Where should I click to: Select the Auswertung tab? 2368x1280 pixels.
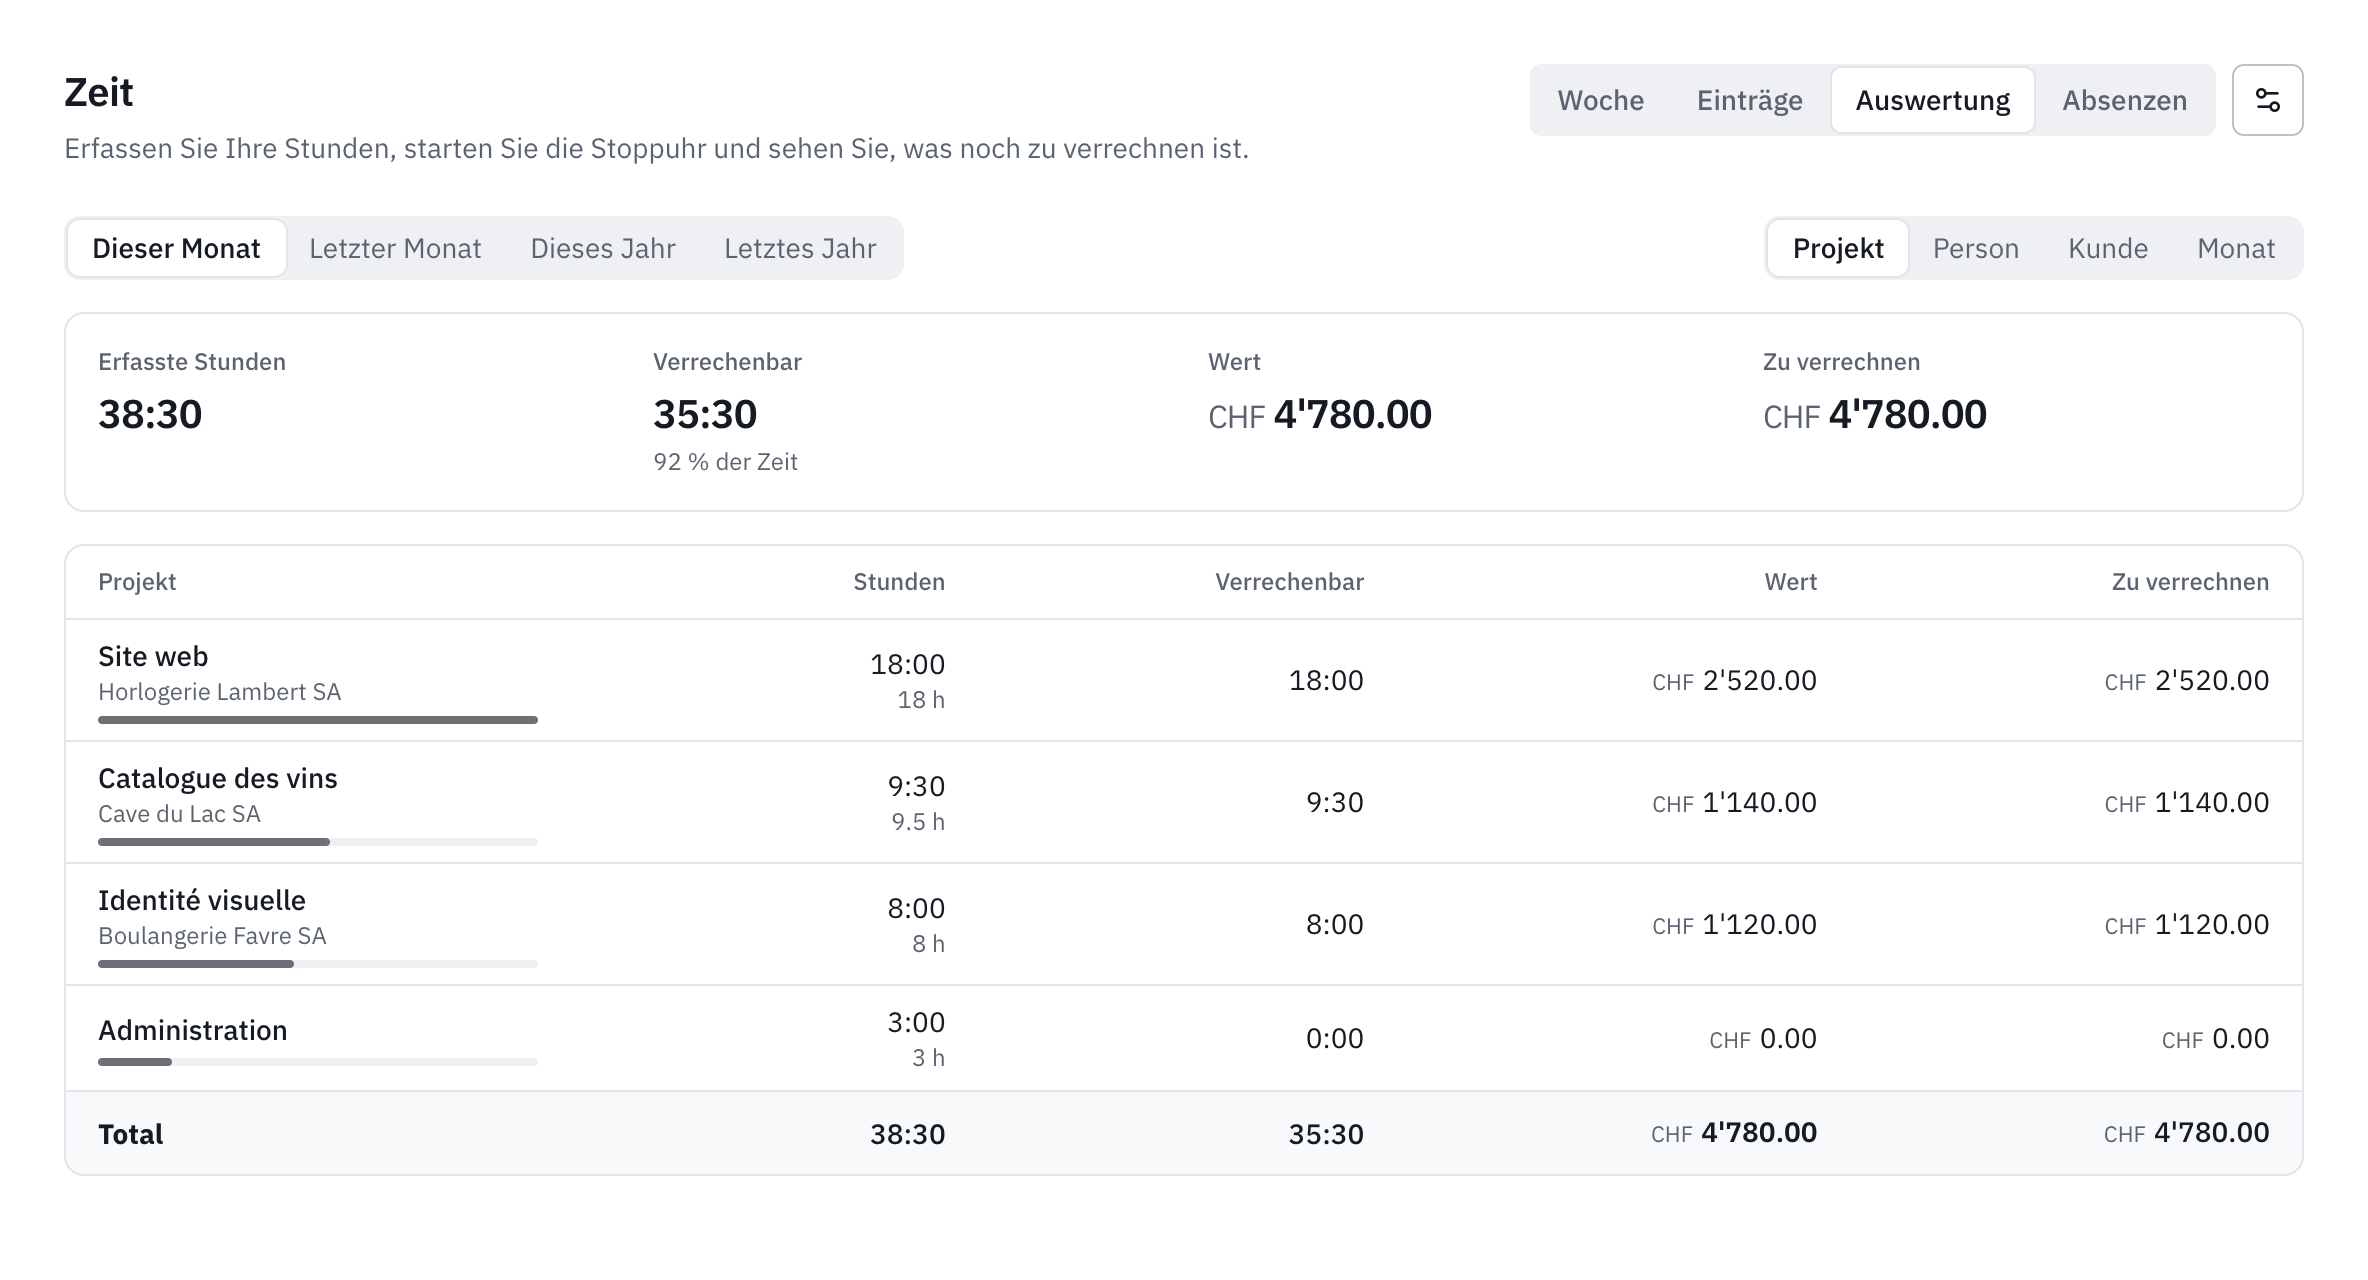(1932, 100)
